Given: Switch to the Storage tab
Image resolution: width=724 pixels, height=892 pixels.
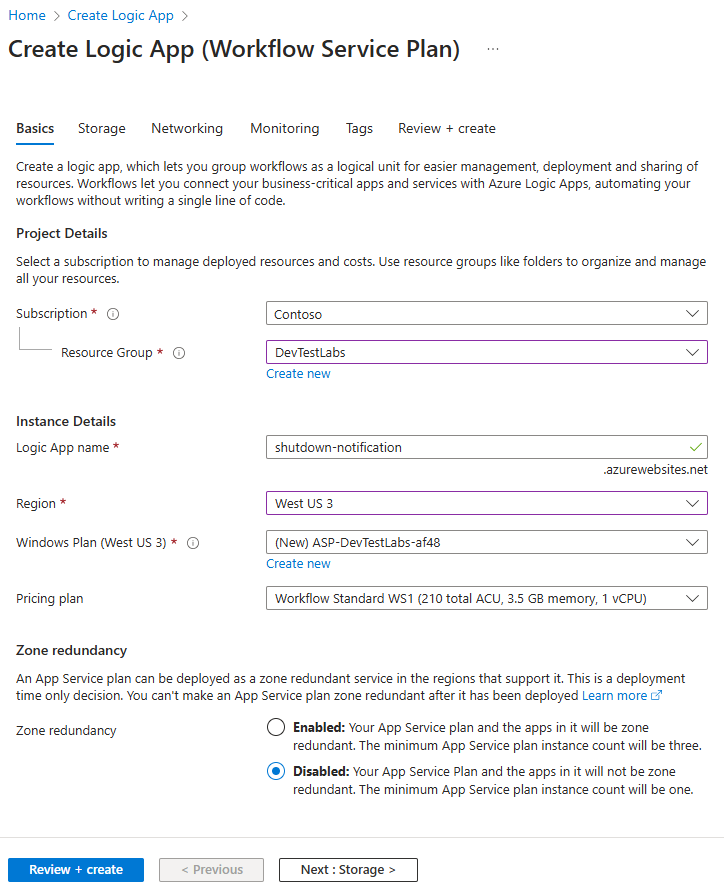Looking at the screenshot, I should pos(101,128).
